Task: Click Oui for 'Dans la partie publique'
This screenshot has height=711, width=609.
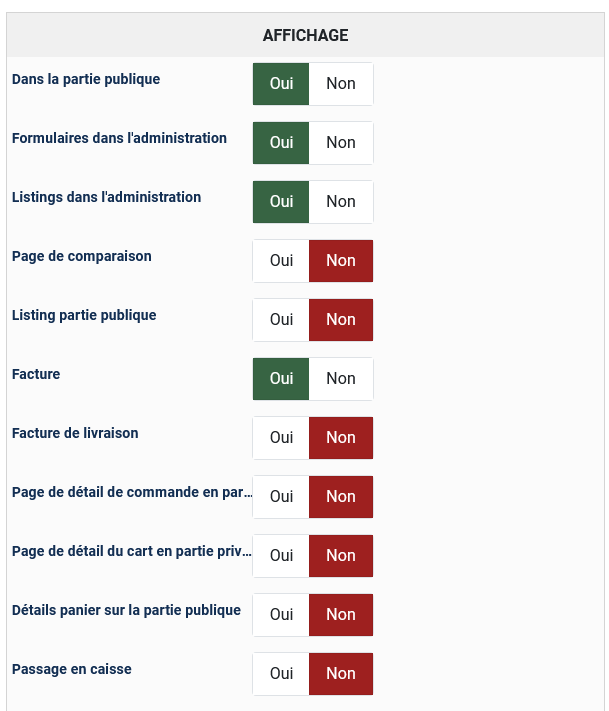Action: click(281, 84)
